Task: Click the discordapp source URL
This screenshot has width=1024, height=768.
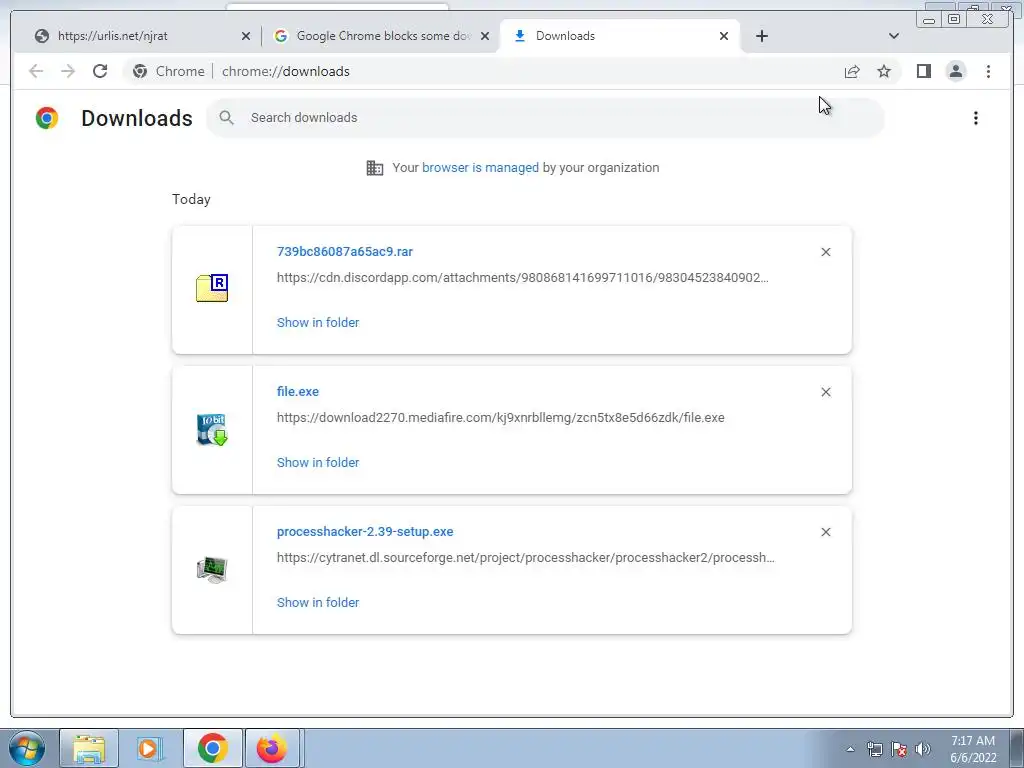Action: pos(522,278)
